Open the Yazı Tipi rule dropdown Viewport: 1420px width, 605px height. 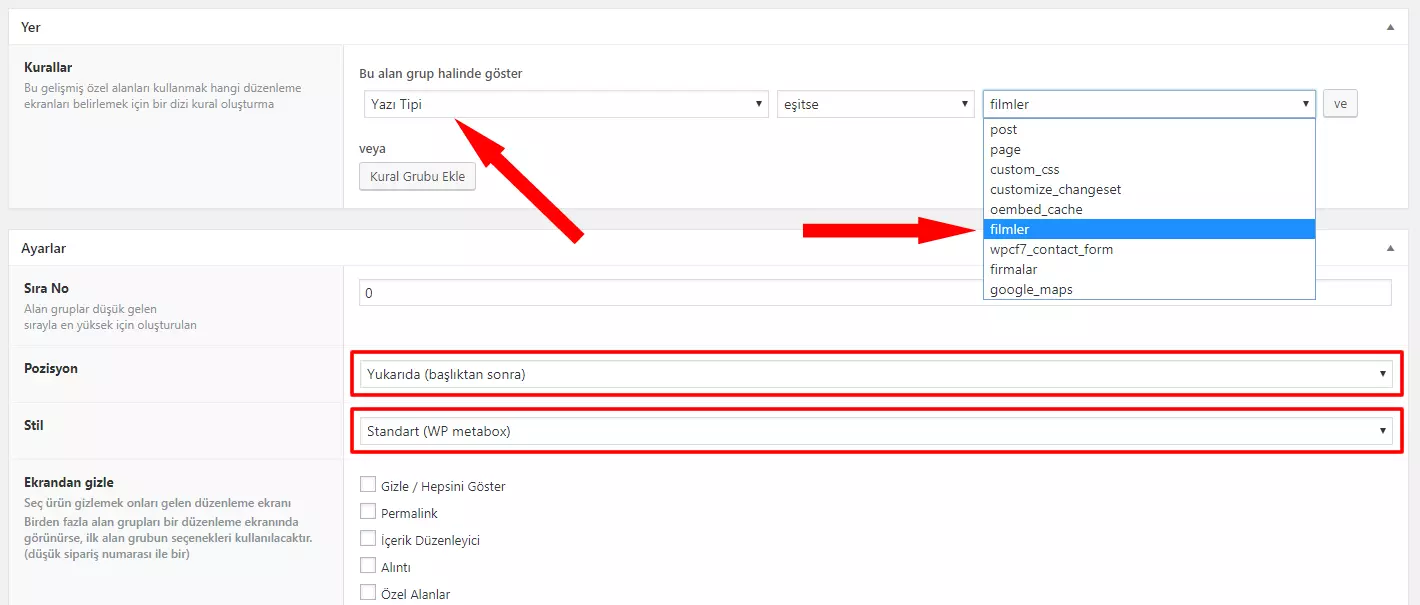(565, 104)
